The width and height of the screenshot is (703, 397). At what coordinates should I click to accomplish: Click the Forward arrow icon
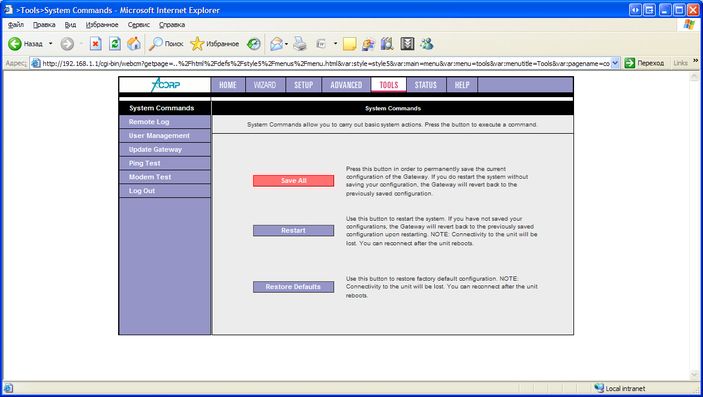tap(67, 44)
